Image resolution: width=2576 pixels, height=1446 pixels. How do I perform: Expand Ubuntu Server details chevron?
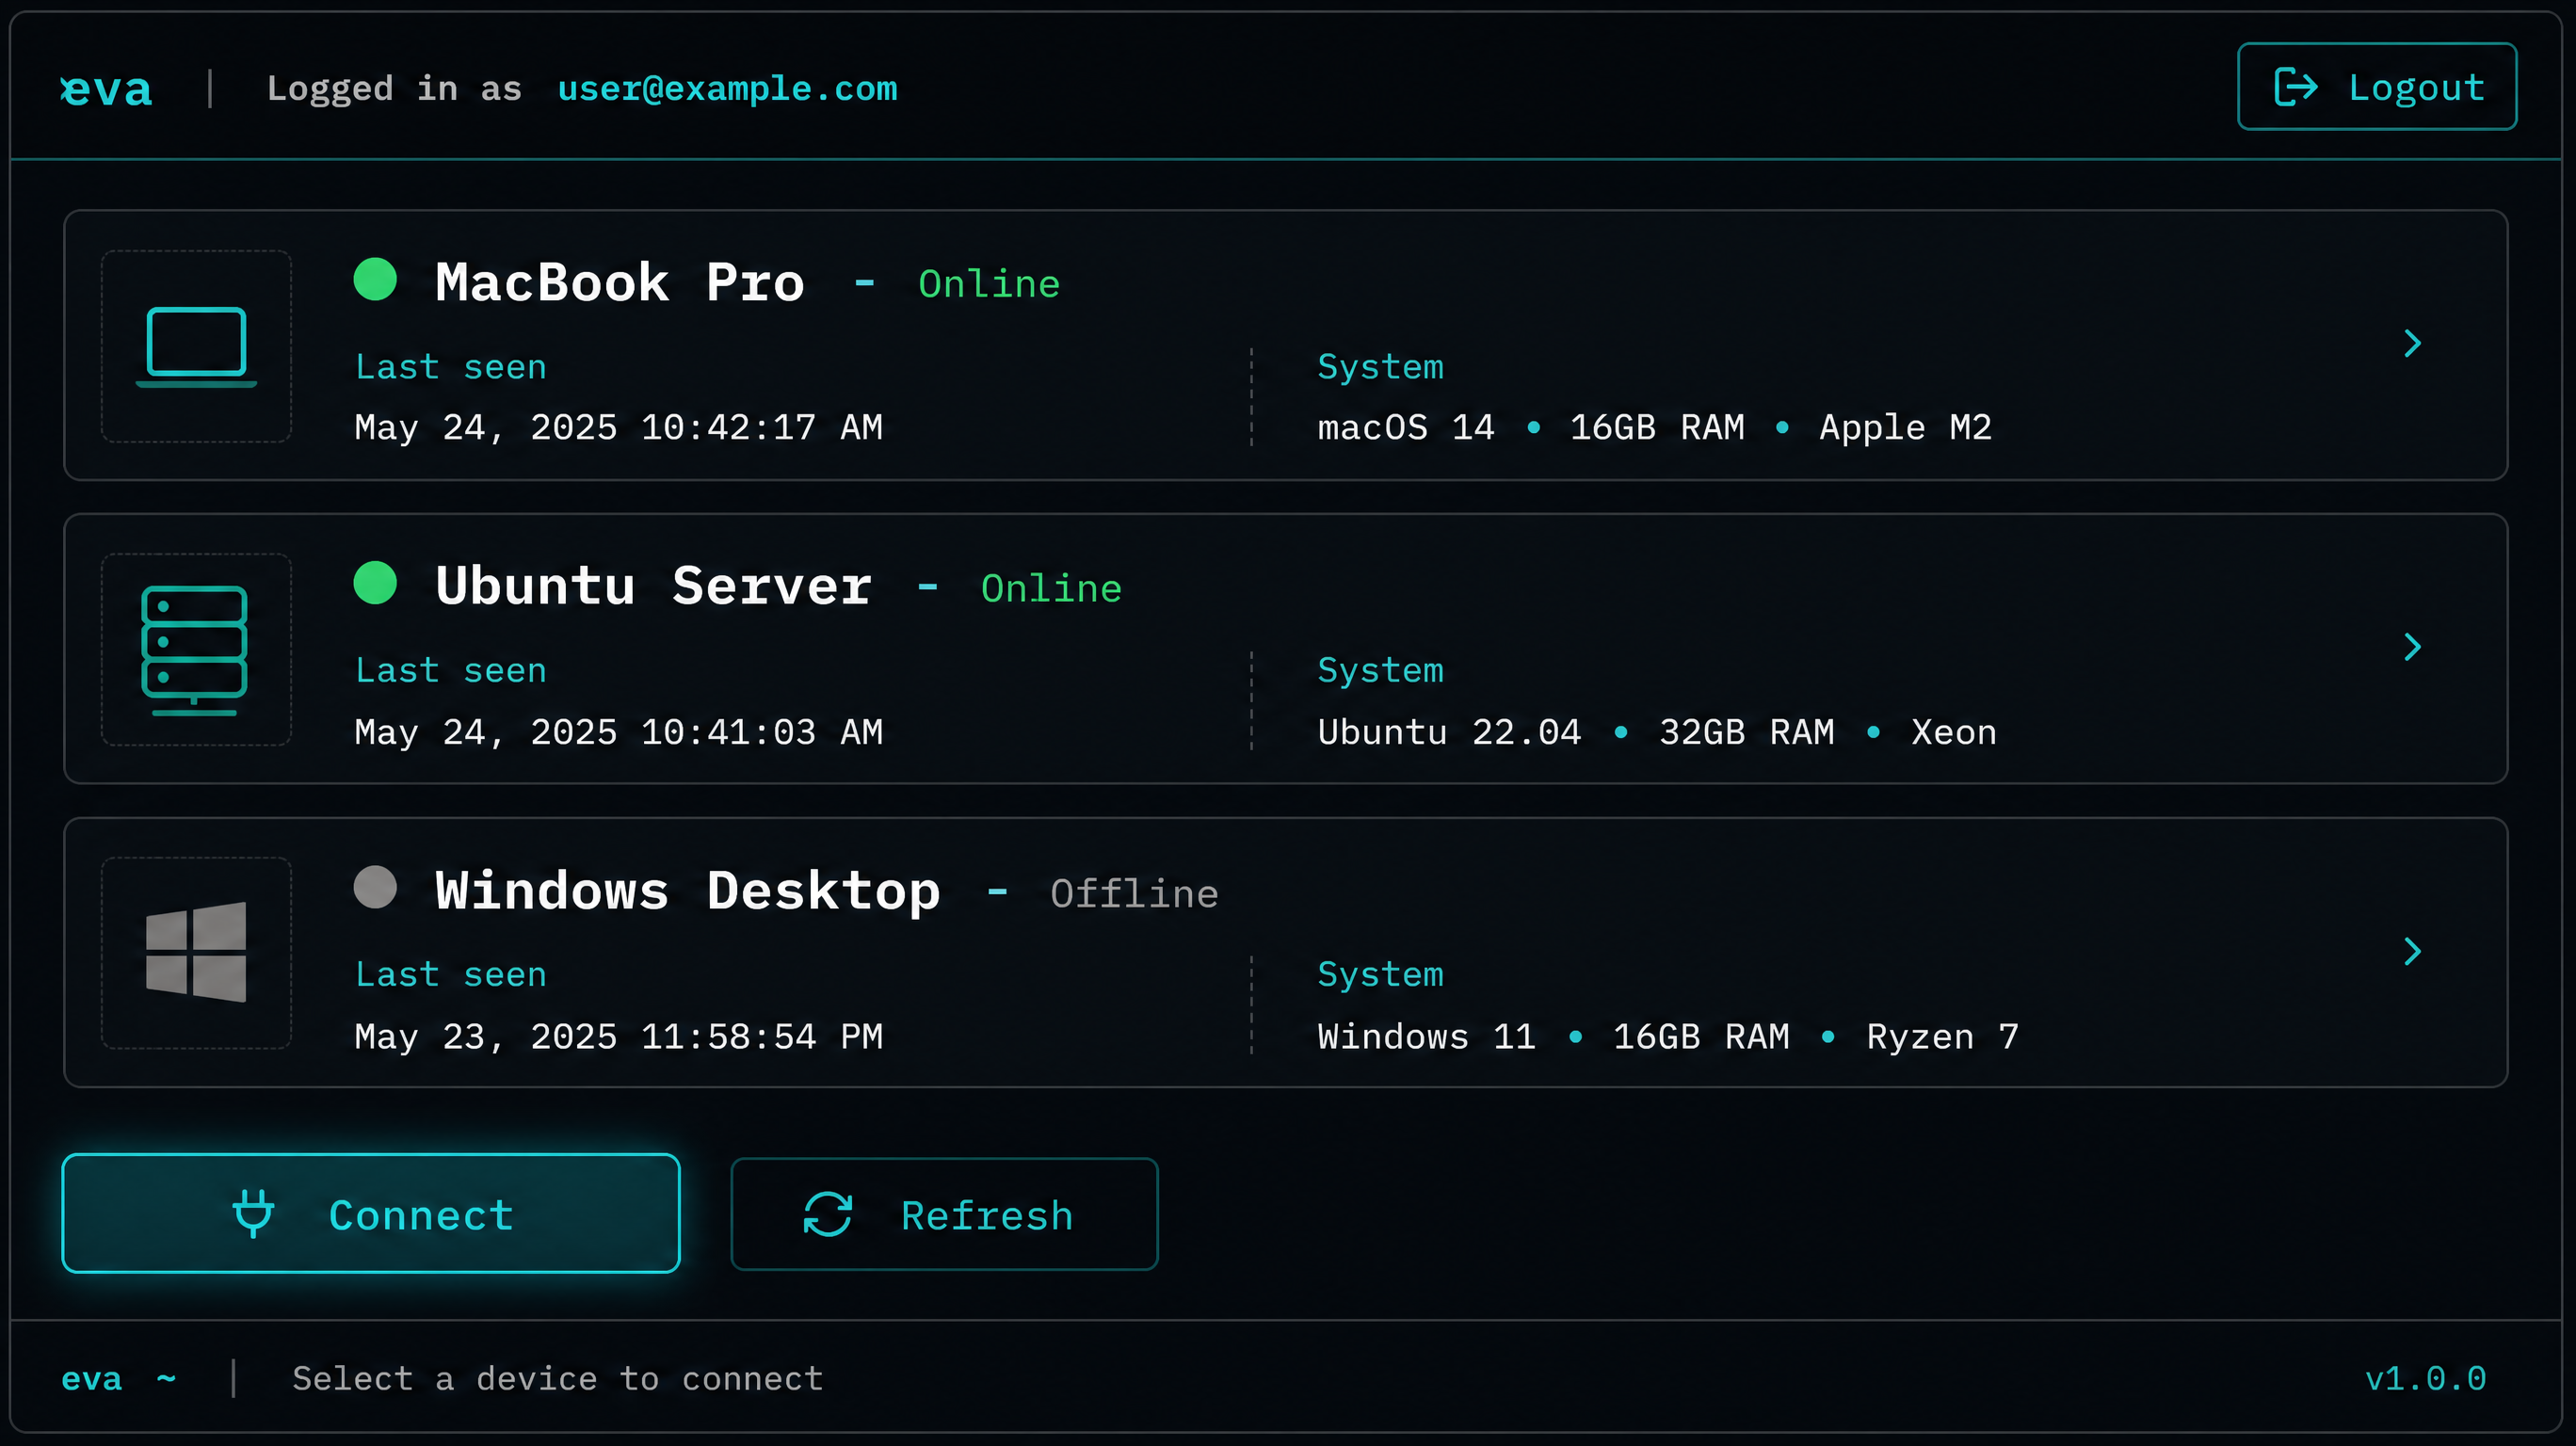coord(2412,647)
